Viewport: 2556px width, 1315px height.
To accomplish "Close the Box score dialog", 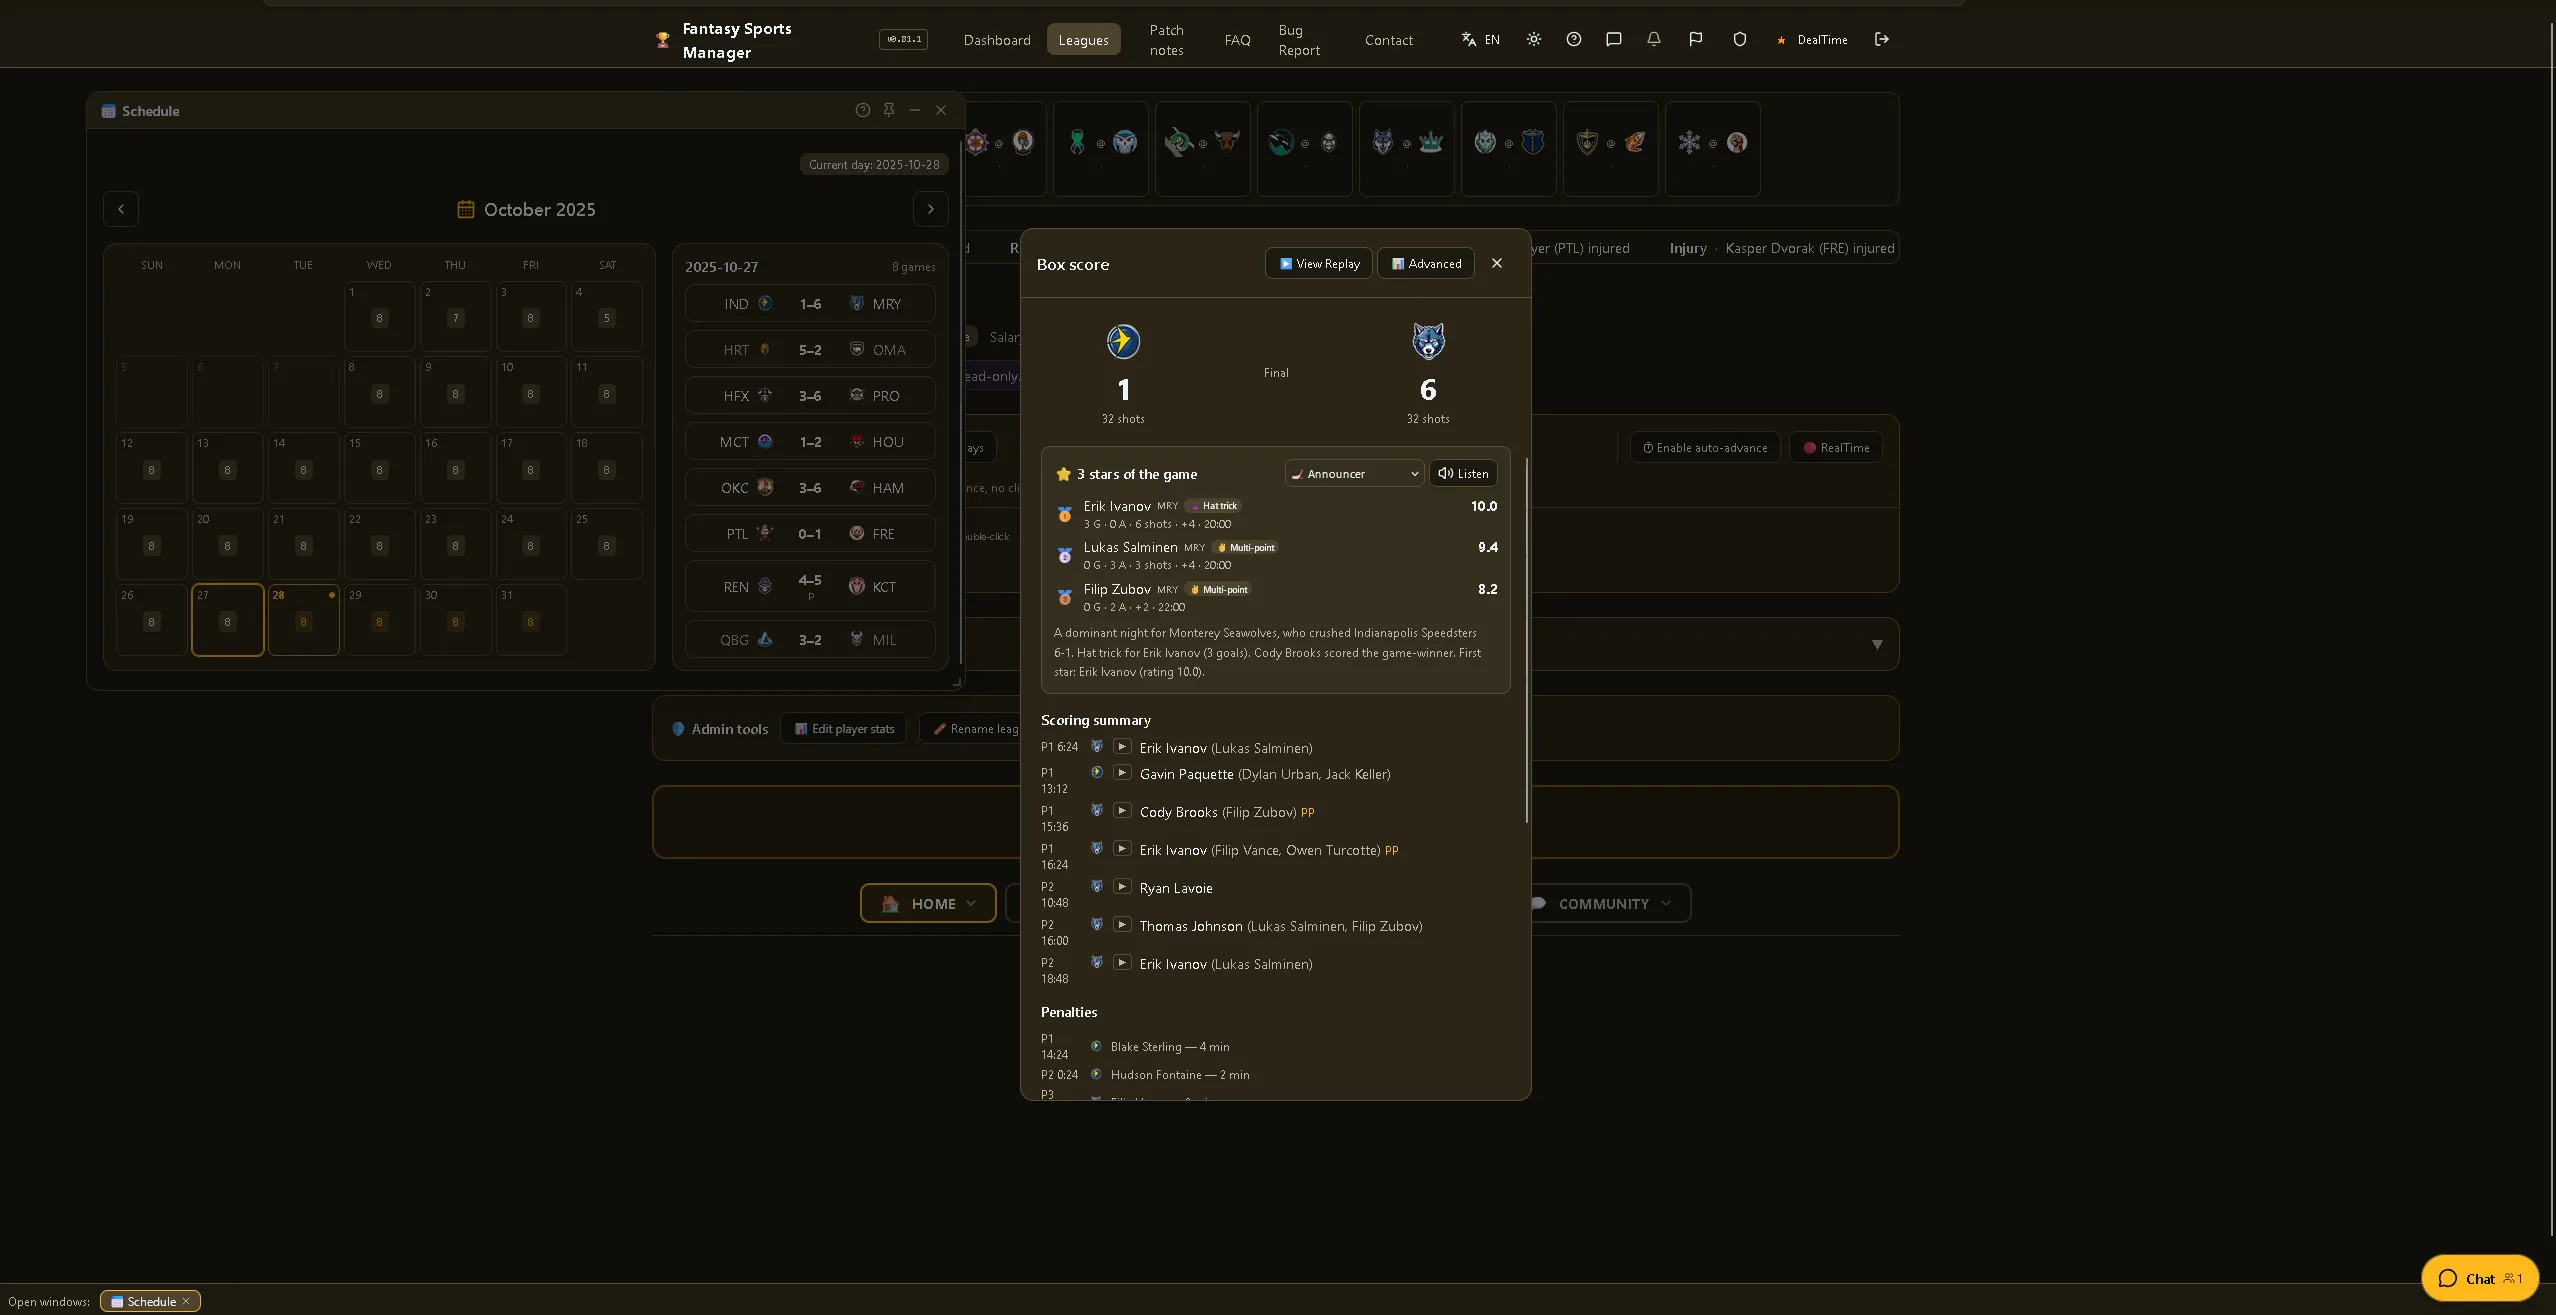I will [x=1496, y=263].
